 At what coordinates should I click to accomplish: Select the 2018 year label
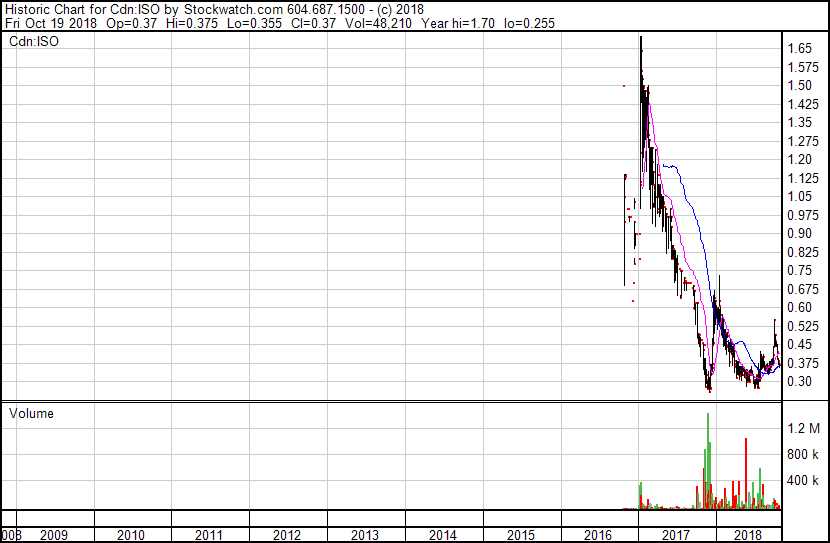tap(748, 535)
